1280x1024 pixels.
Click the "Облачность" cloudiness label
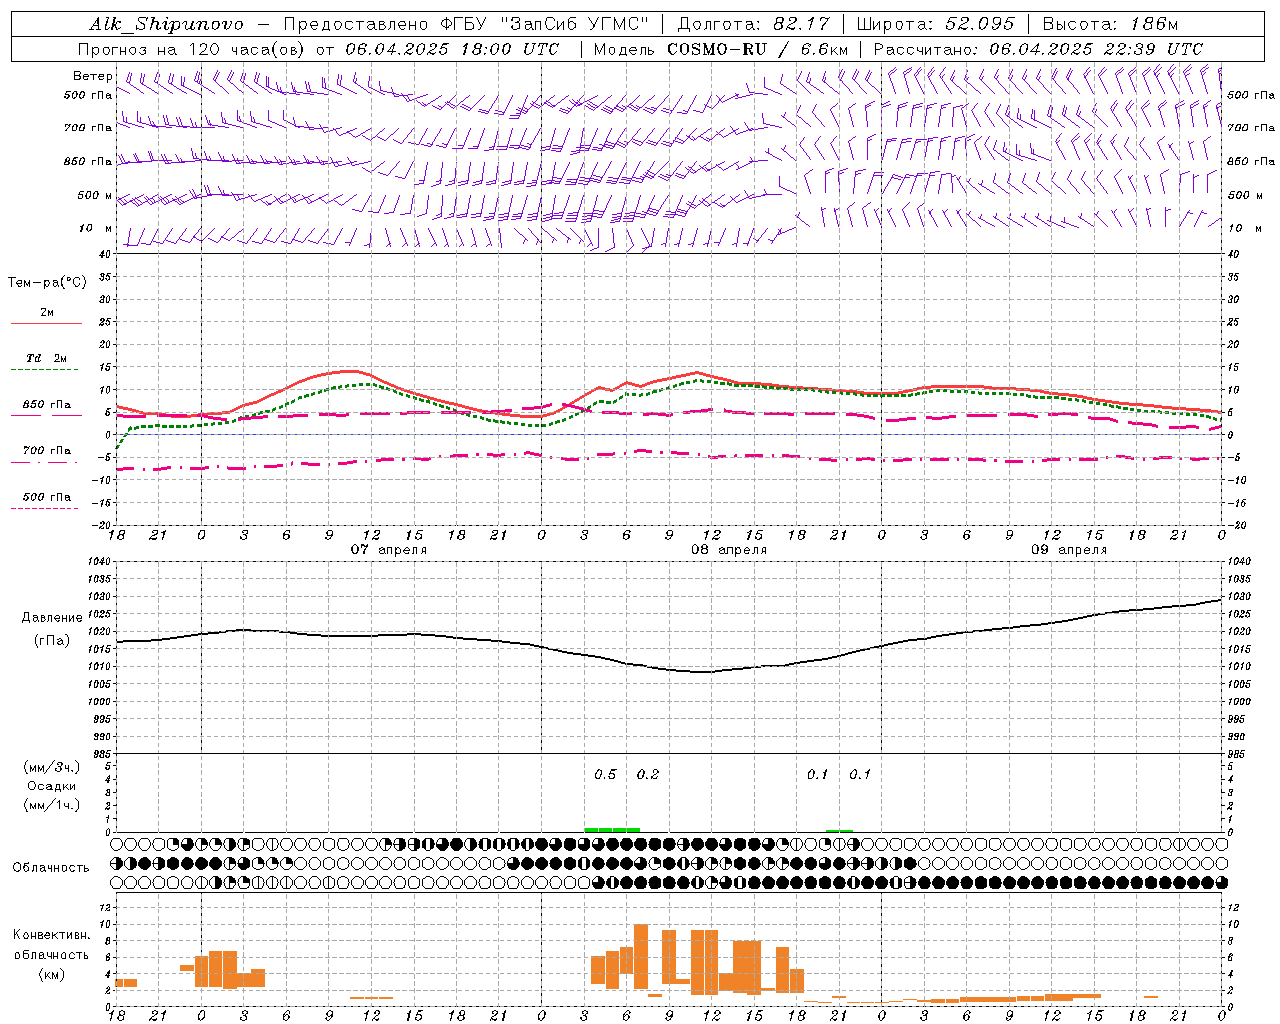coord(51,867)
